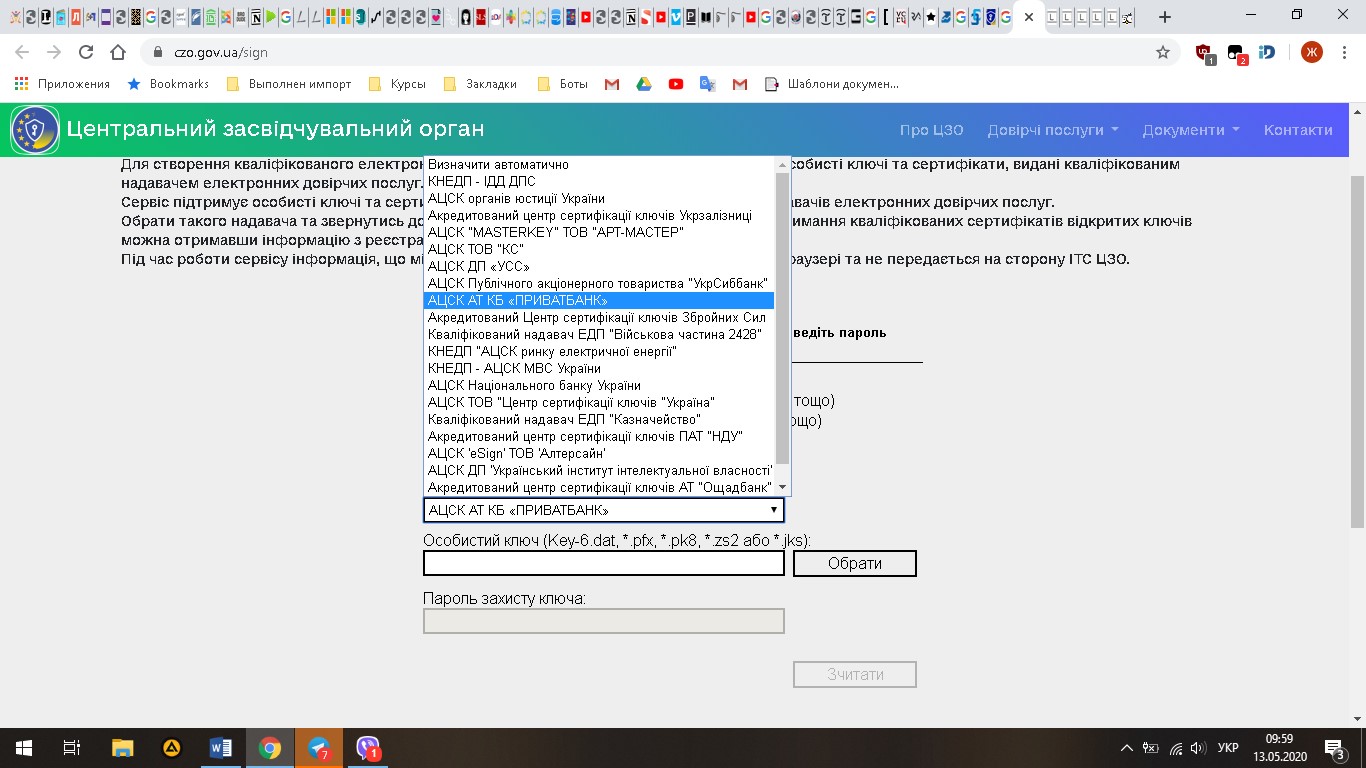This screenshot has width=1366, height=768.
Task: Bookmark this page with the star icon
Action: pyautogui.click(x=1162, y=52)
